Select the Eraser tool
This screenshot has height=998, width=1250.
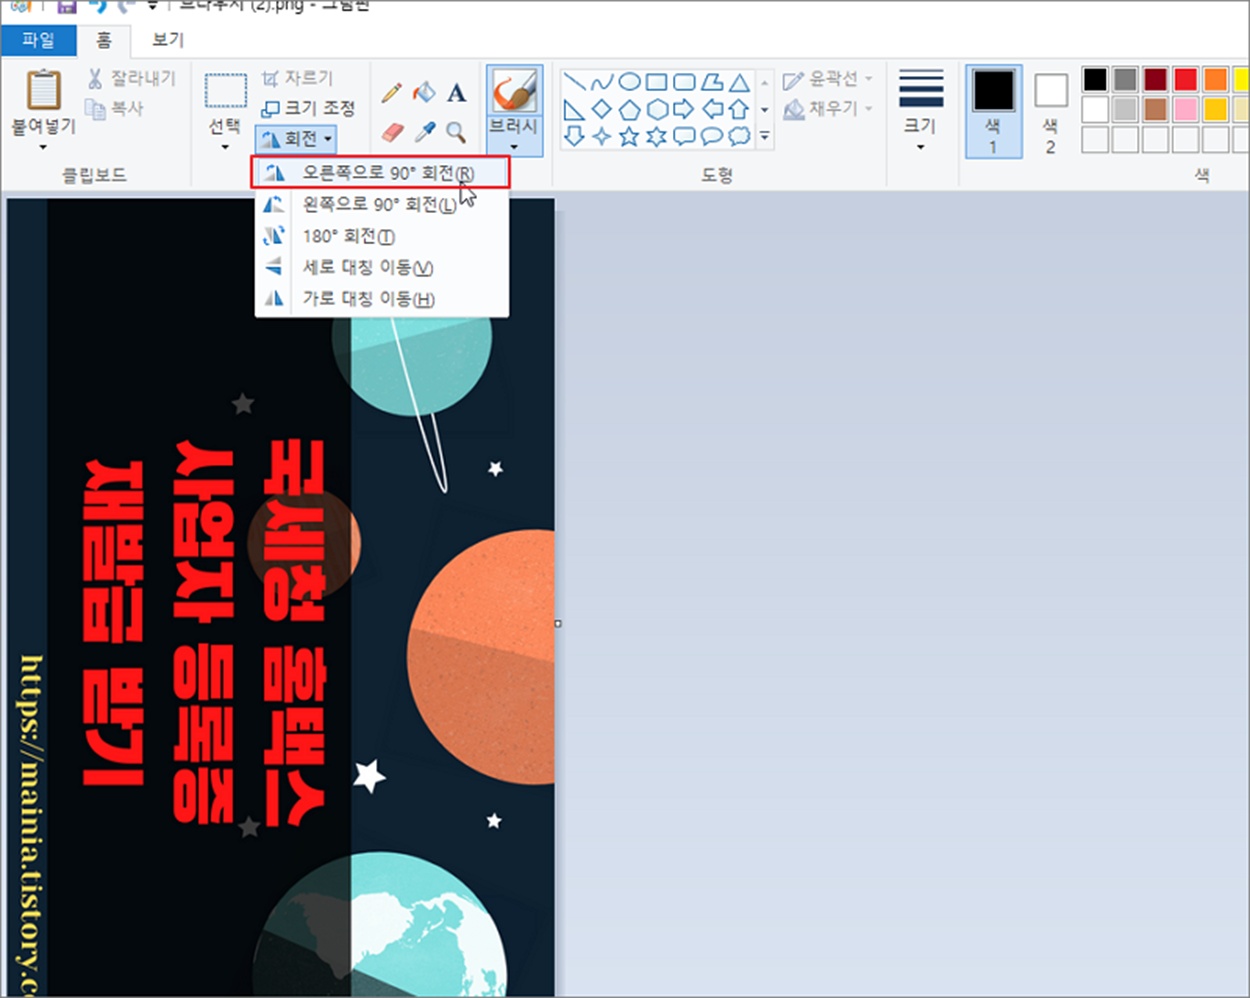tap(392, 132)
